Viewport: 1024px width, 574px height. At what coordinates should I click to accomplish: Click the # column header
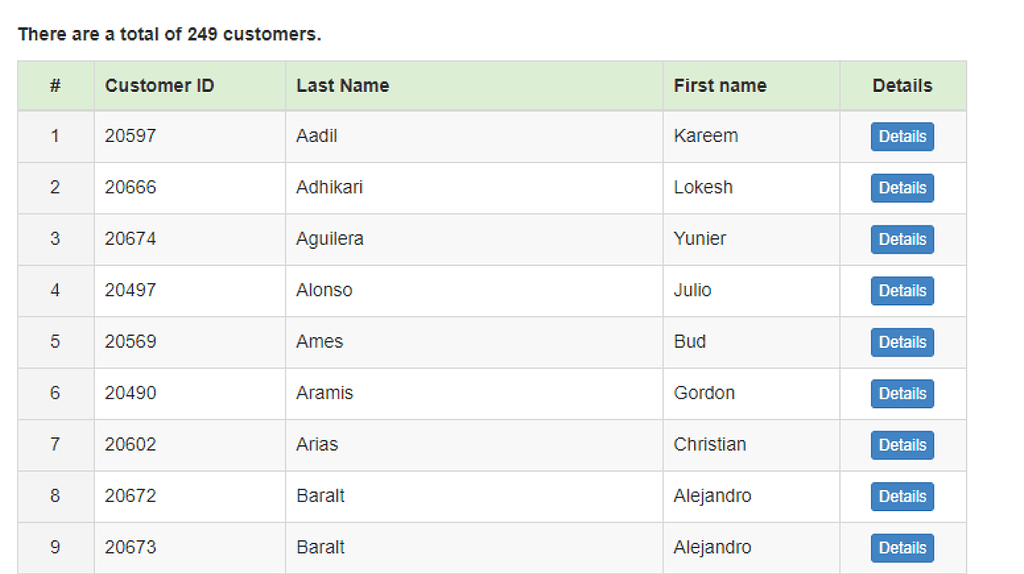pos(55,86)
